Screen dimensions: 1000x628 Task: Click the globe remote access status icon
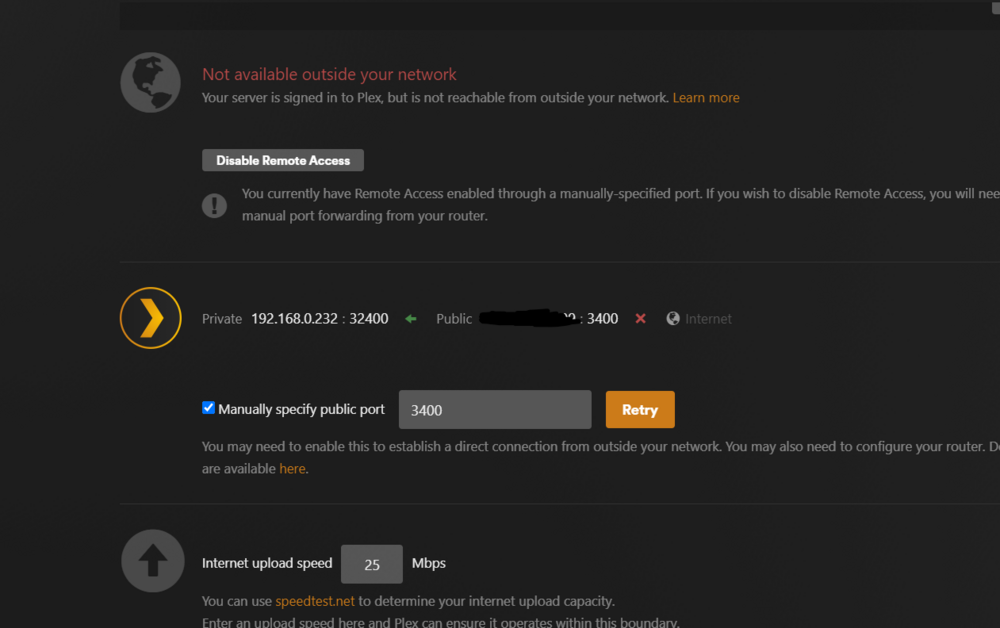[151, 82]
